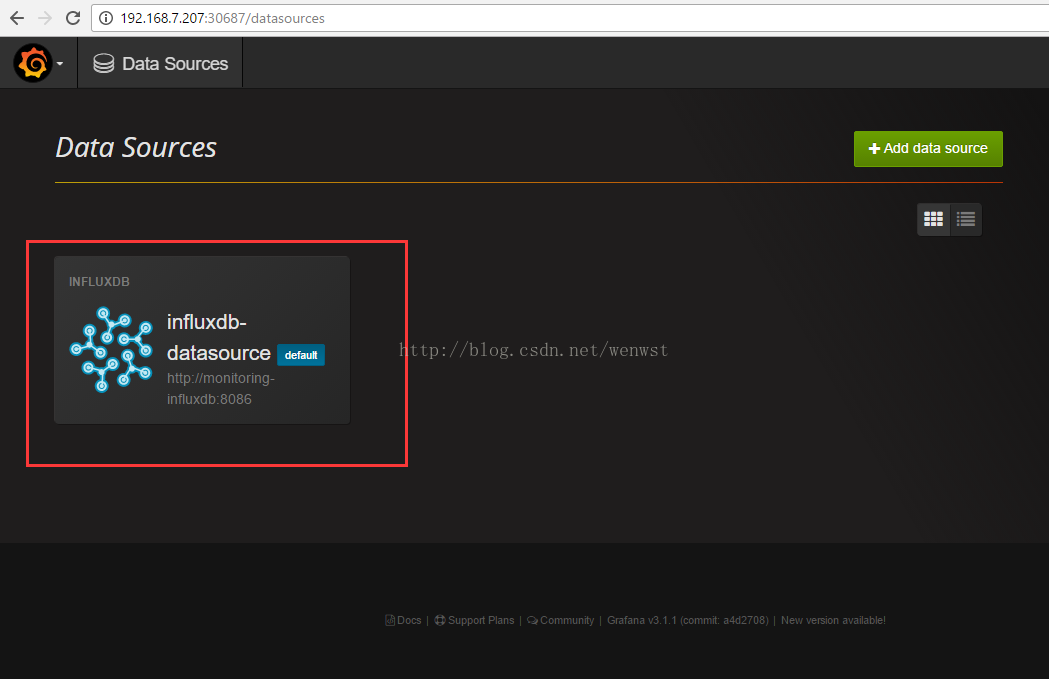The width and height of the screenshot is (1049, 679).
Task: Click the INFLUXDB type label
Action: pyautogui.click(x=99, y=282)
